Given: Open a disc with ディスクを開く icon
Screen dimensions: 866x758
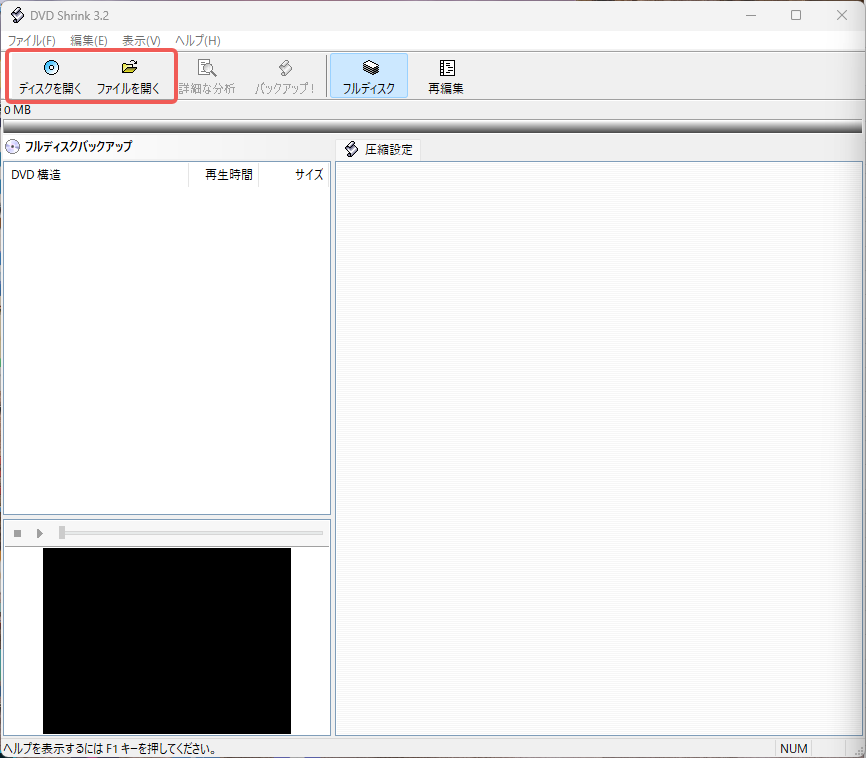Looking at the screenshot, I should pyautogui.click(x=49, y=75).
